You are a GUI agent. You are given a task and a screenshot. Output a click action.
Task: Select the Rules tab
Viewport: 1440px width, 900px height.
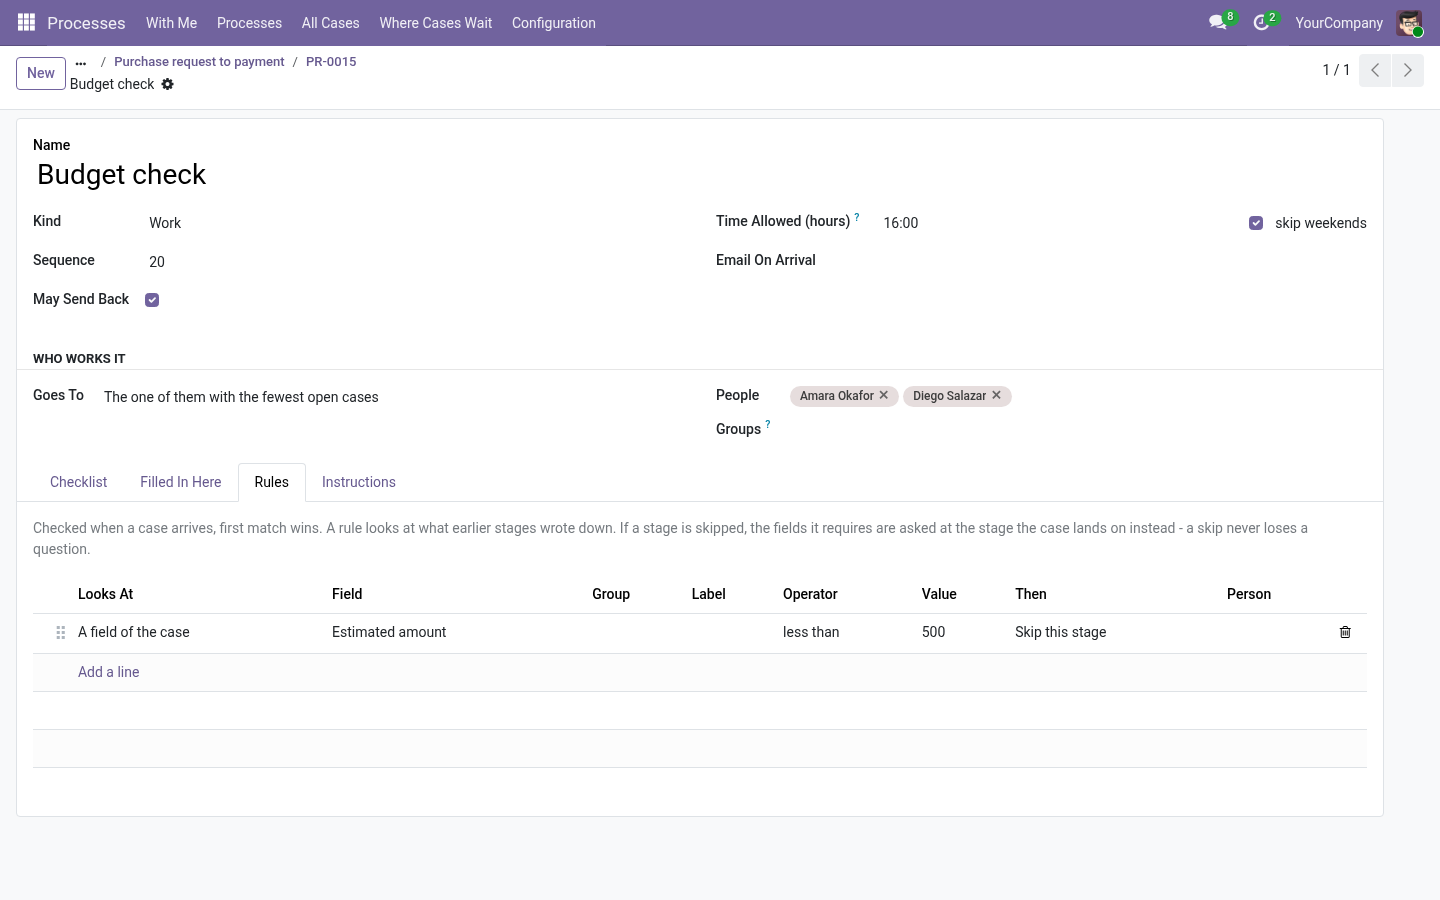pyautogui.click(x=272, y=482)
